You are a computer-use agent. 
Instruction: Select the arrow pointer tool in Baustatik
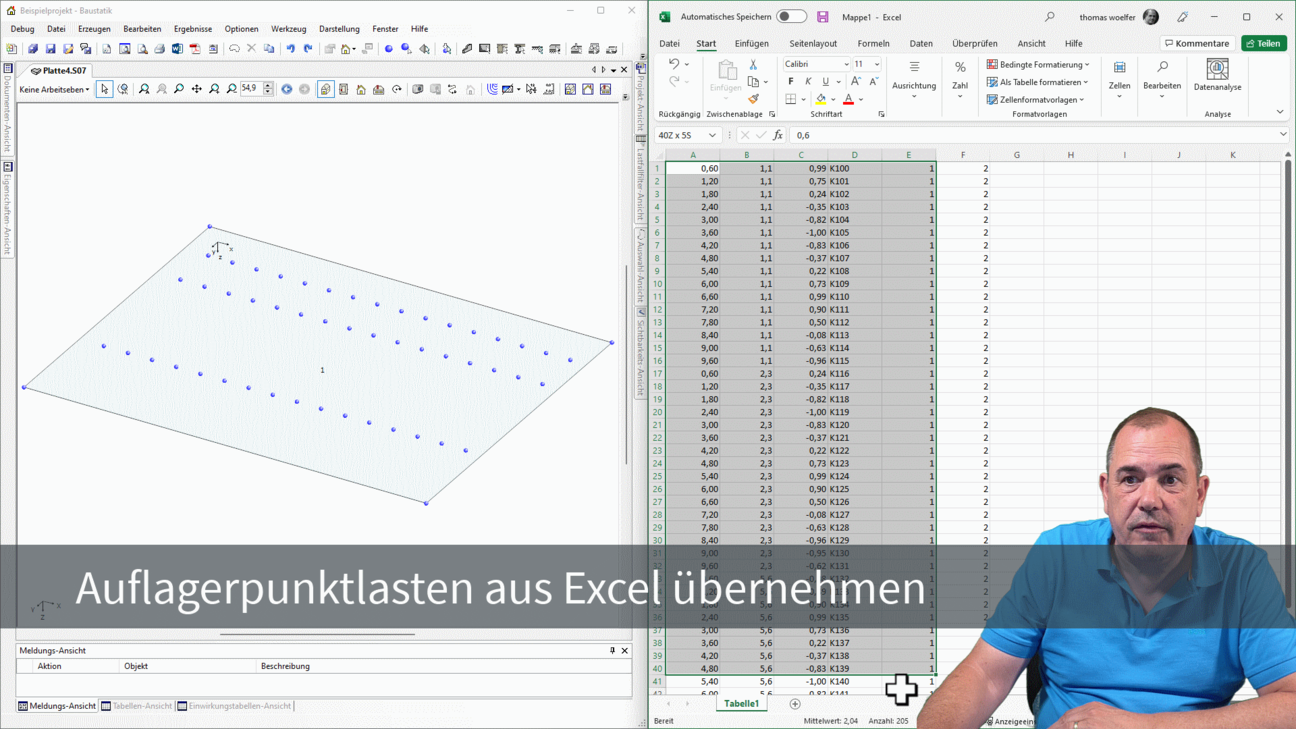click(105, 89)
